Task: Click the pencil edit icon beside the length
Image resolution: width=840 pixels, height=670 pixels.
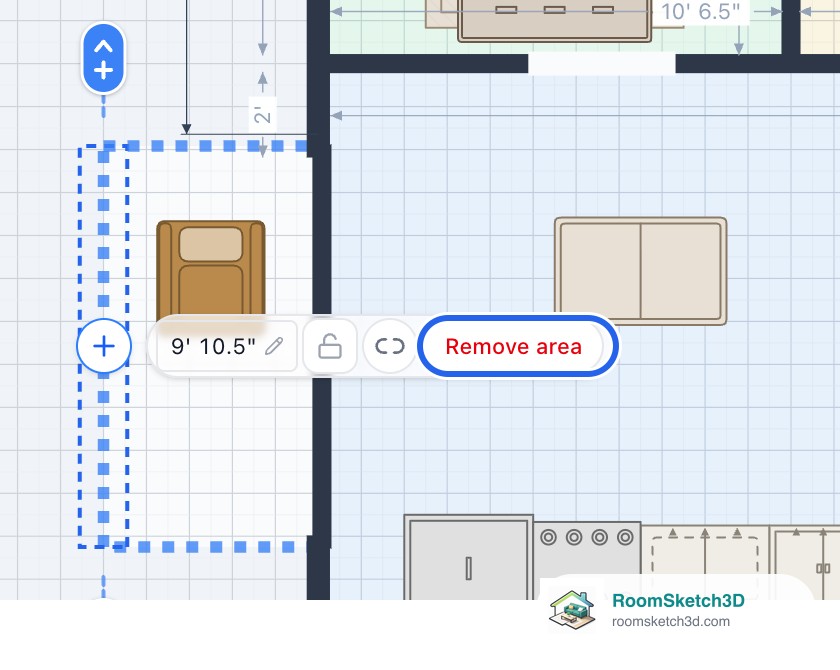Action: point(274,346)
